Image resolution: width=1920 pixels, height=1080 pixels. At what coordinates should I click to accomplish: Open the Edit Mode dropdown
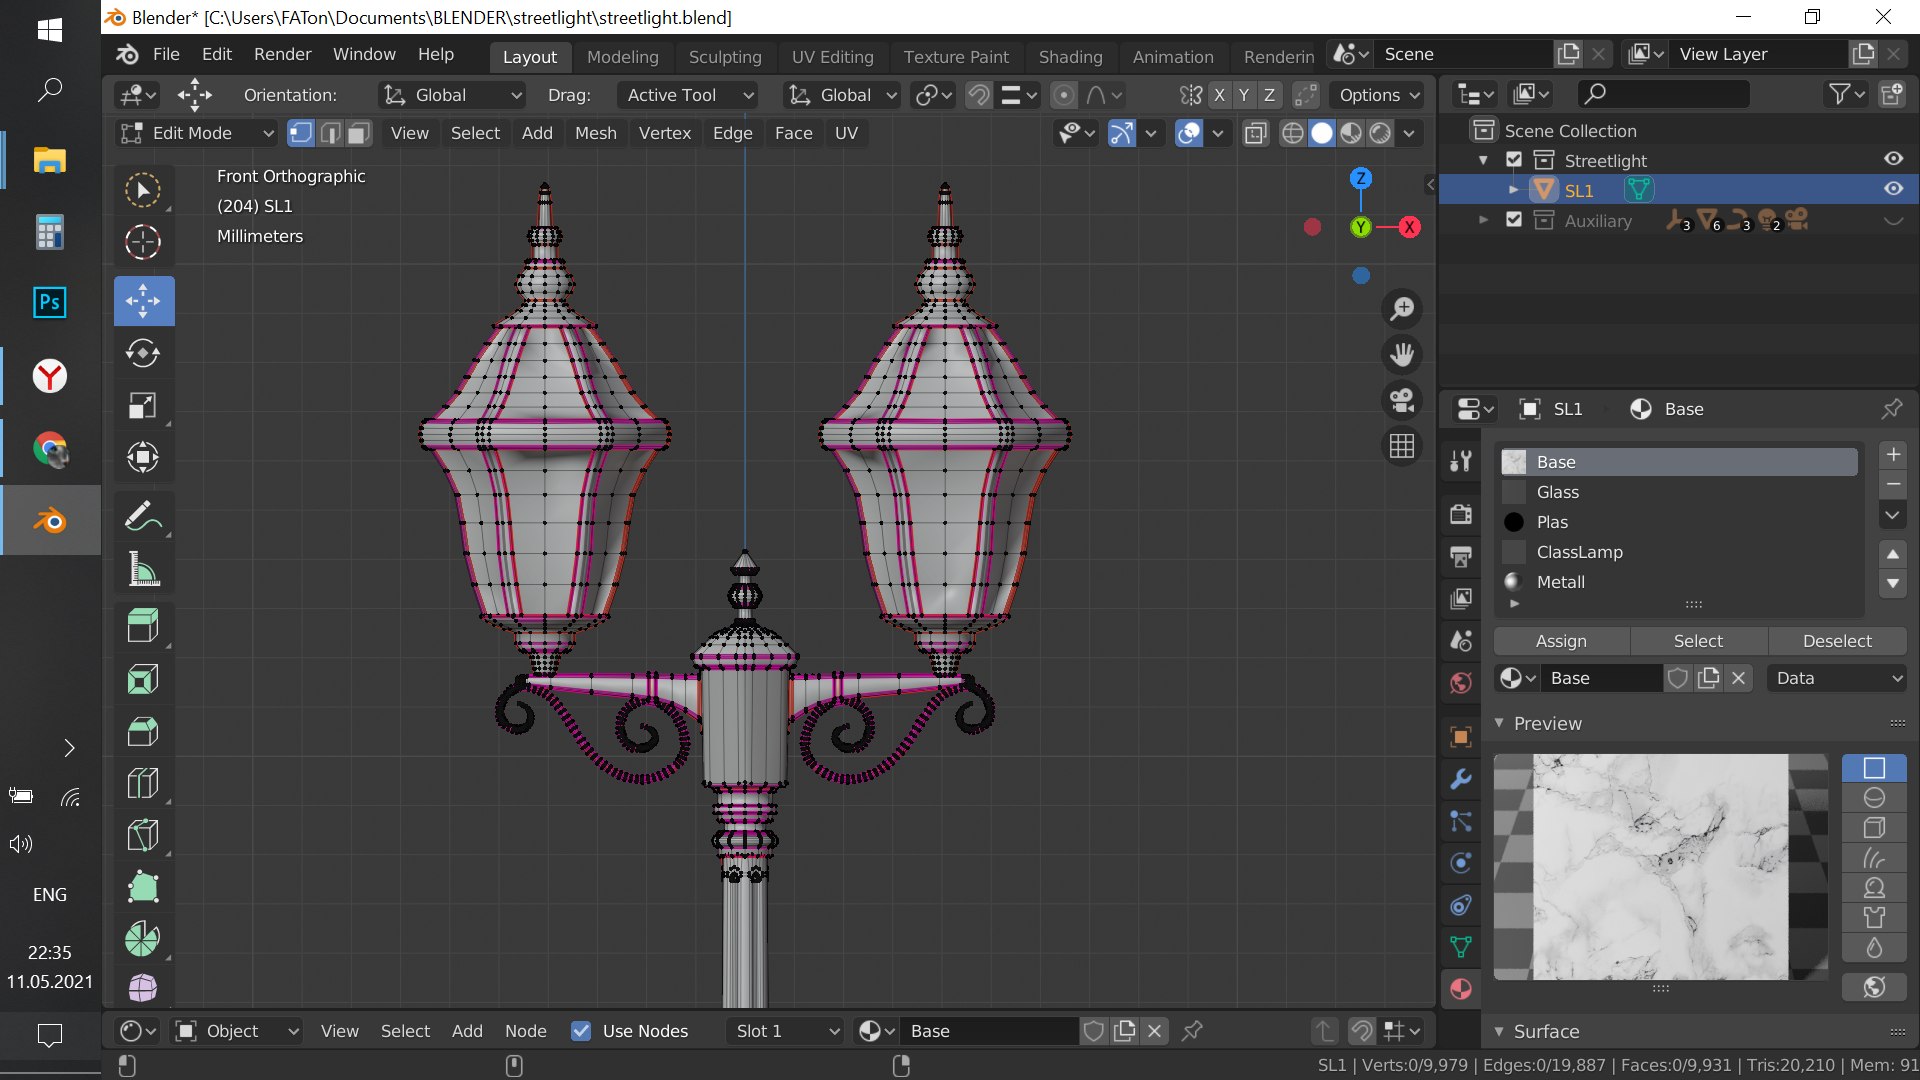coord(196,133)
